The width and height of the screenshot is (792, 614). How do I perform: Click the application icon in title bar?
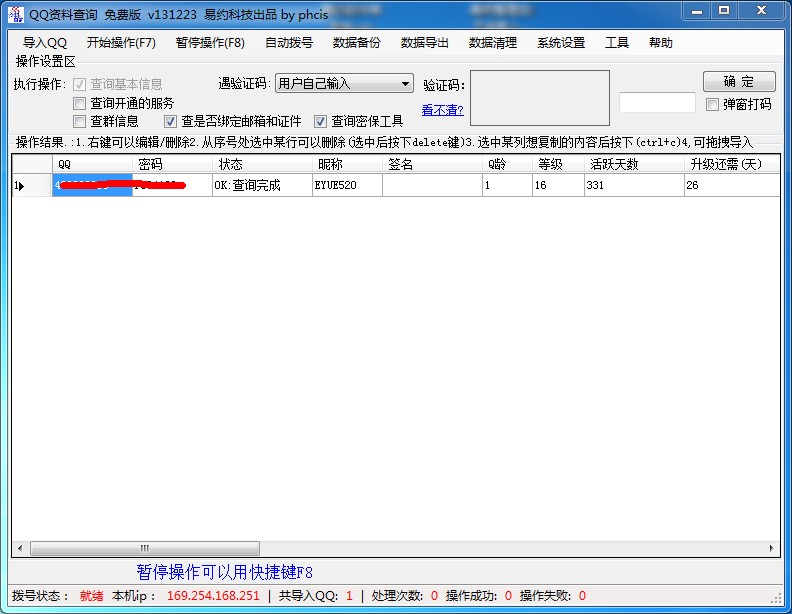[x=16, y=14]
